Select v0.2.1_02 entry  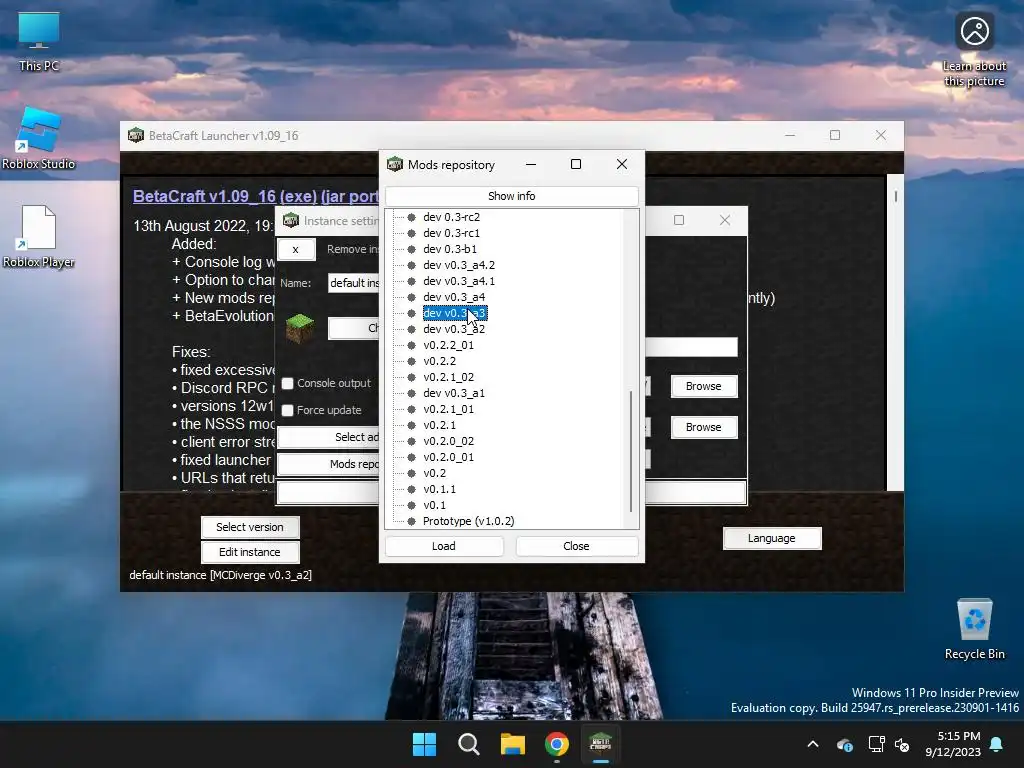click(x=449, y=377)
